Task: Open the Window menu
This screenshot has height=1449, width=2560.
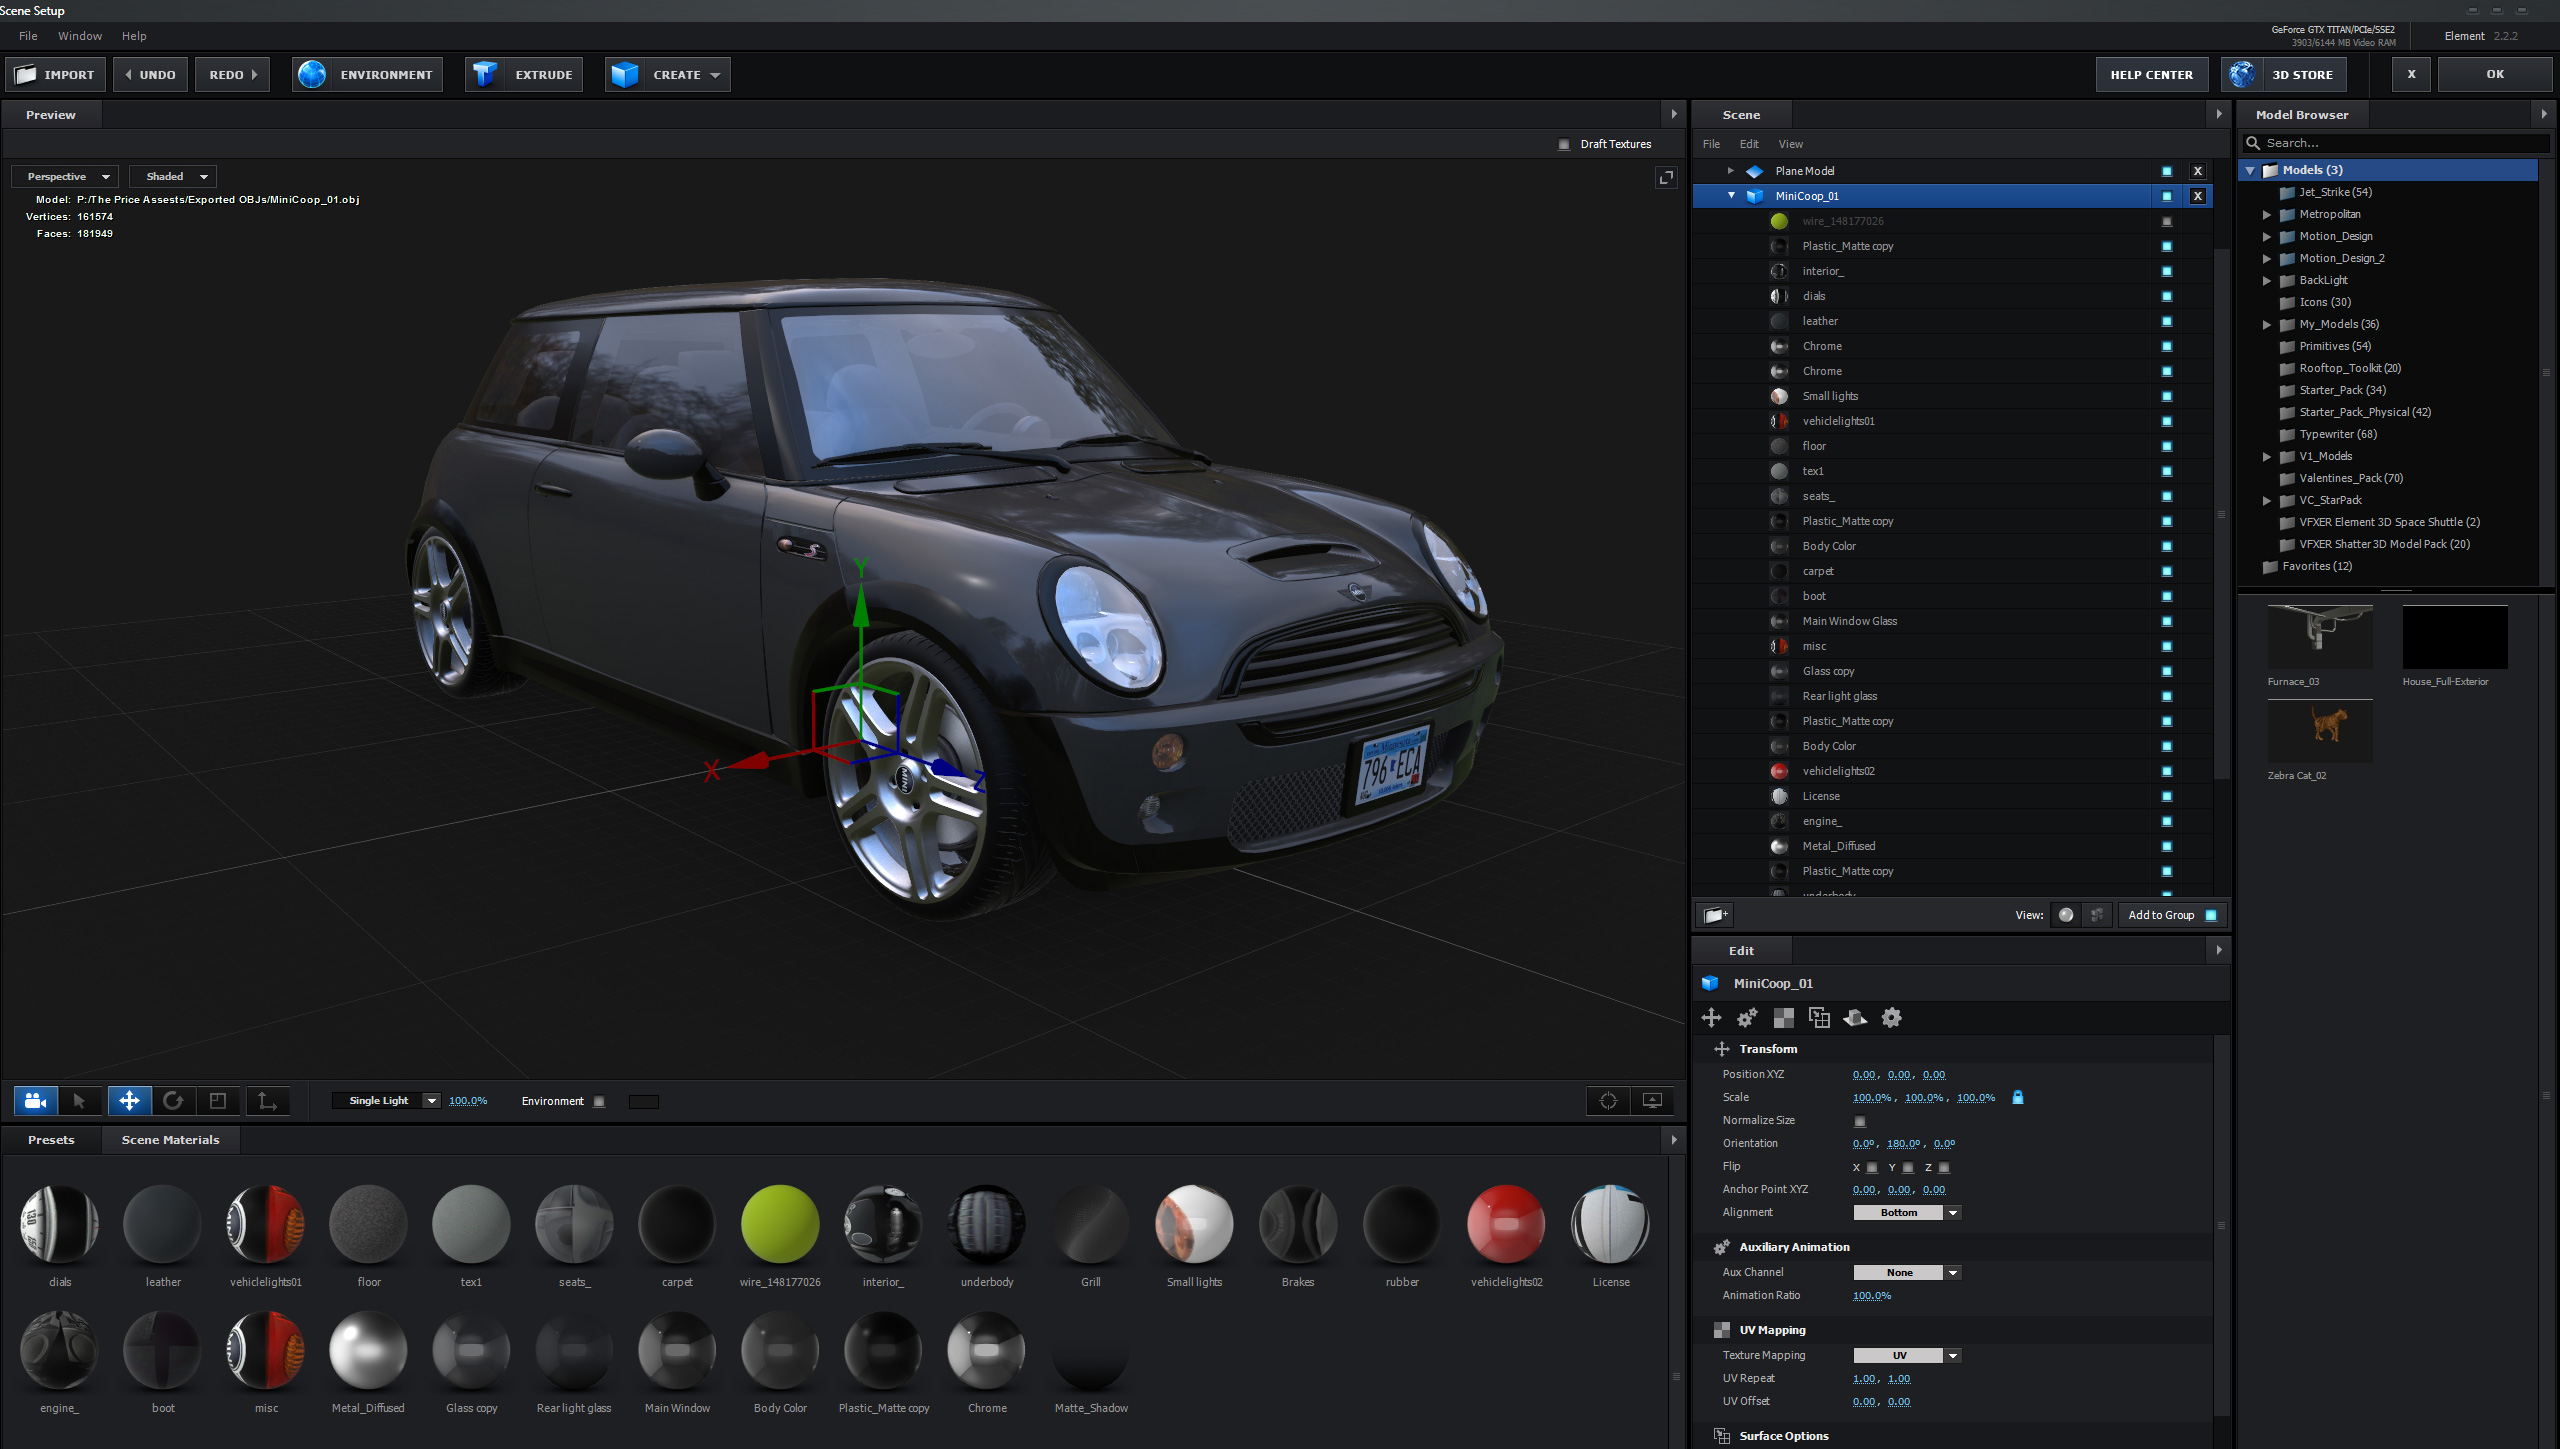Action: (80, 36)
